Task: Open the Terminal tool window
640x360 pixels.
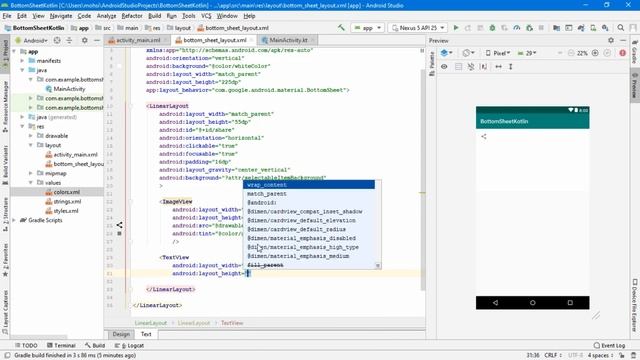Action: (x=61, y=346)
